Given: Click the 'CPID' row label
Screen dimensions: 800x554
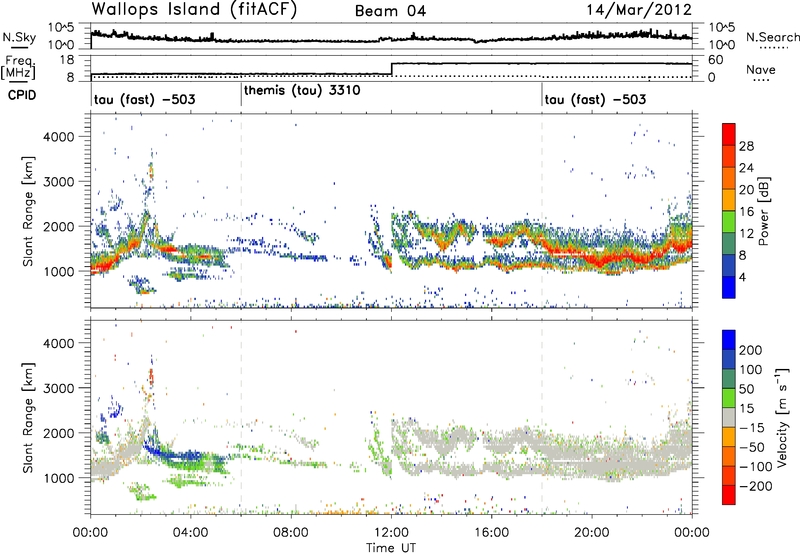Looking at the screenshot, I should 22,95.
